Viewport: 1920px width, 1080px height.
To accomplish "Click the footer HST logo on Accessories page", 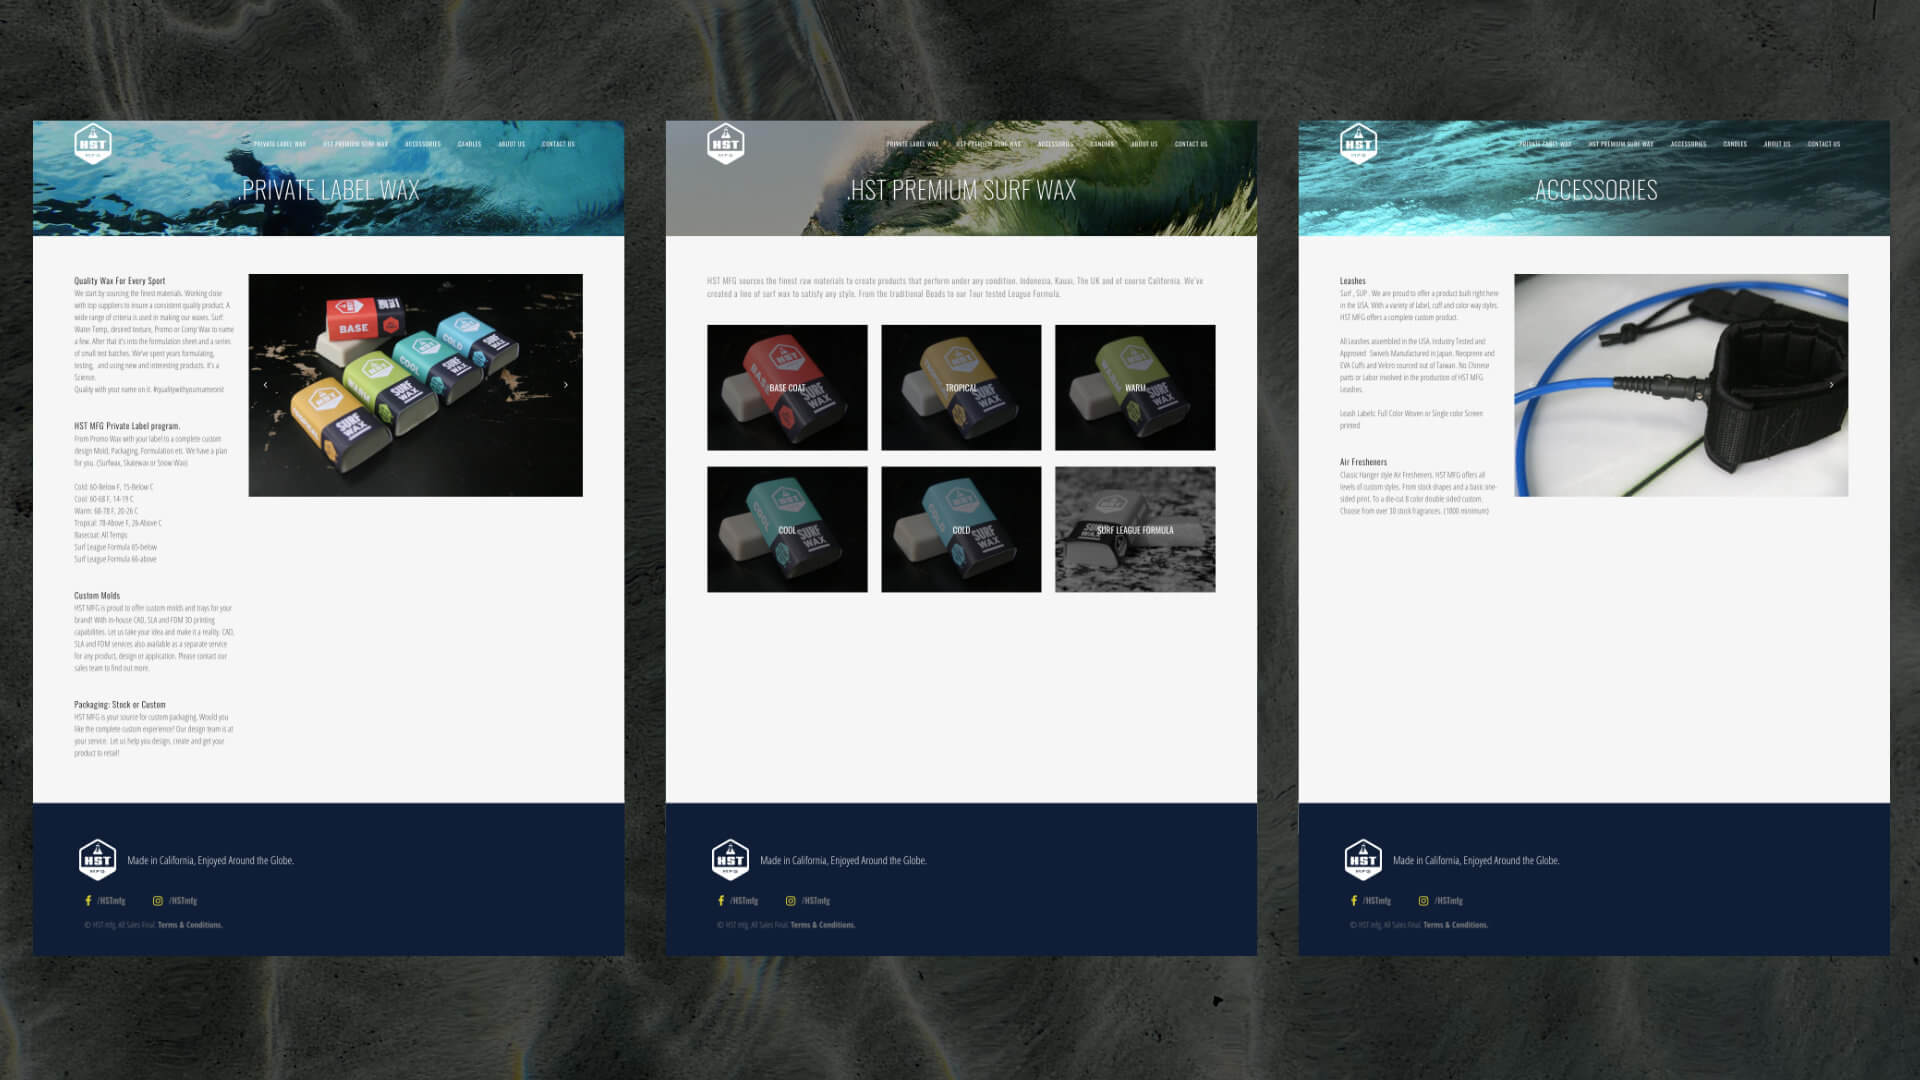I will [x=1363, y=859].
